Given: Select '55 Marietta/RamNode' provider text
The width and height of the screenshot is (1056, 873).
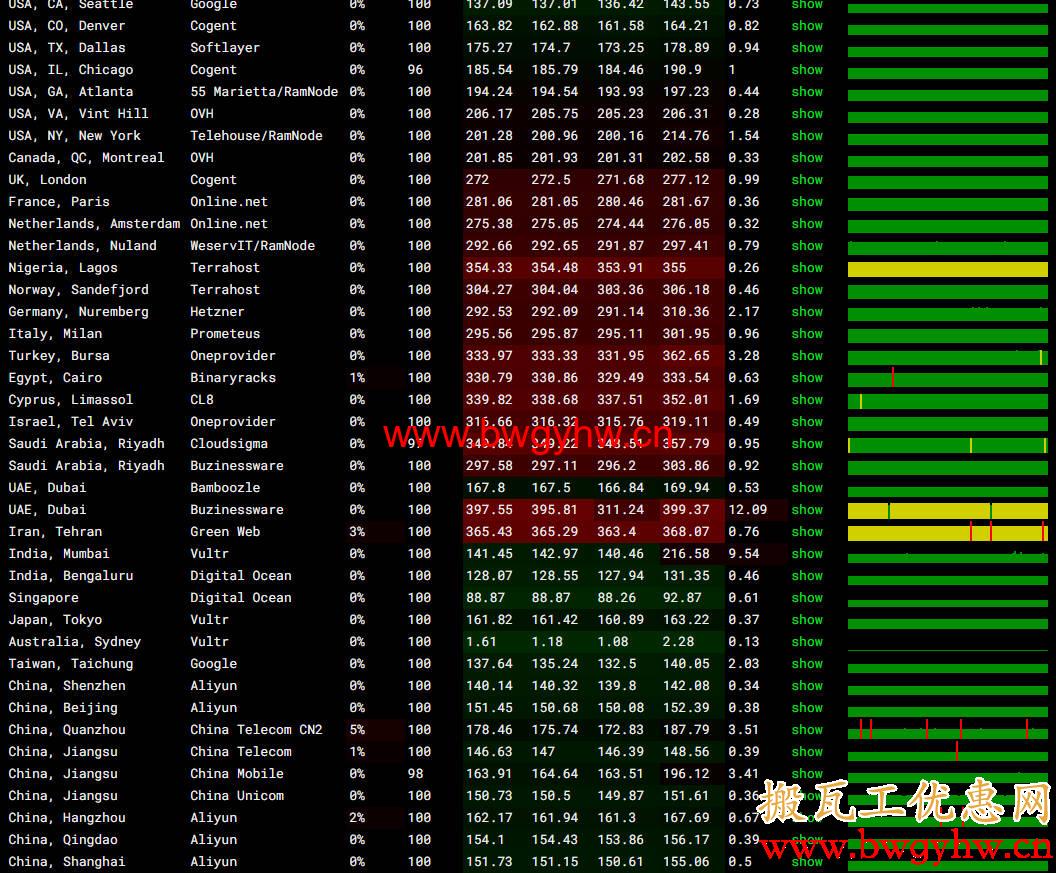Looking at the screenshot, I should (264, 92).
